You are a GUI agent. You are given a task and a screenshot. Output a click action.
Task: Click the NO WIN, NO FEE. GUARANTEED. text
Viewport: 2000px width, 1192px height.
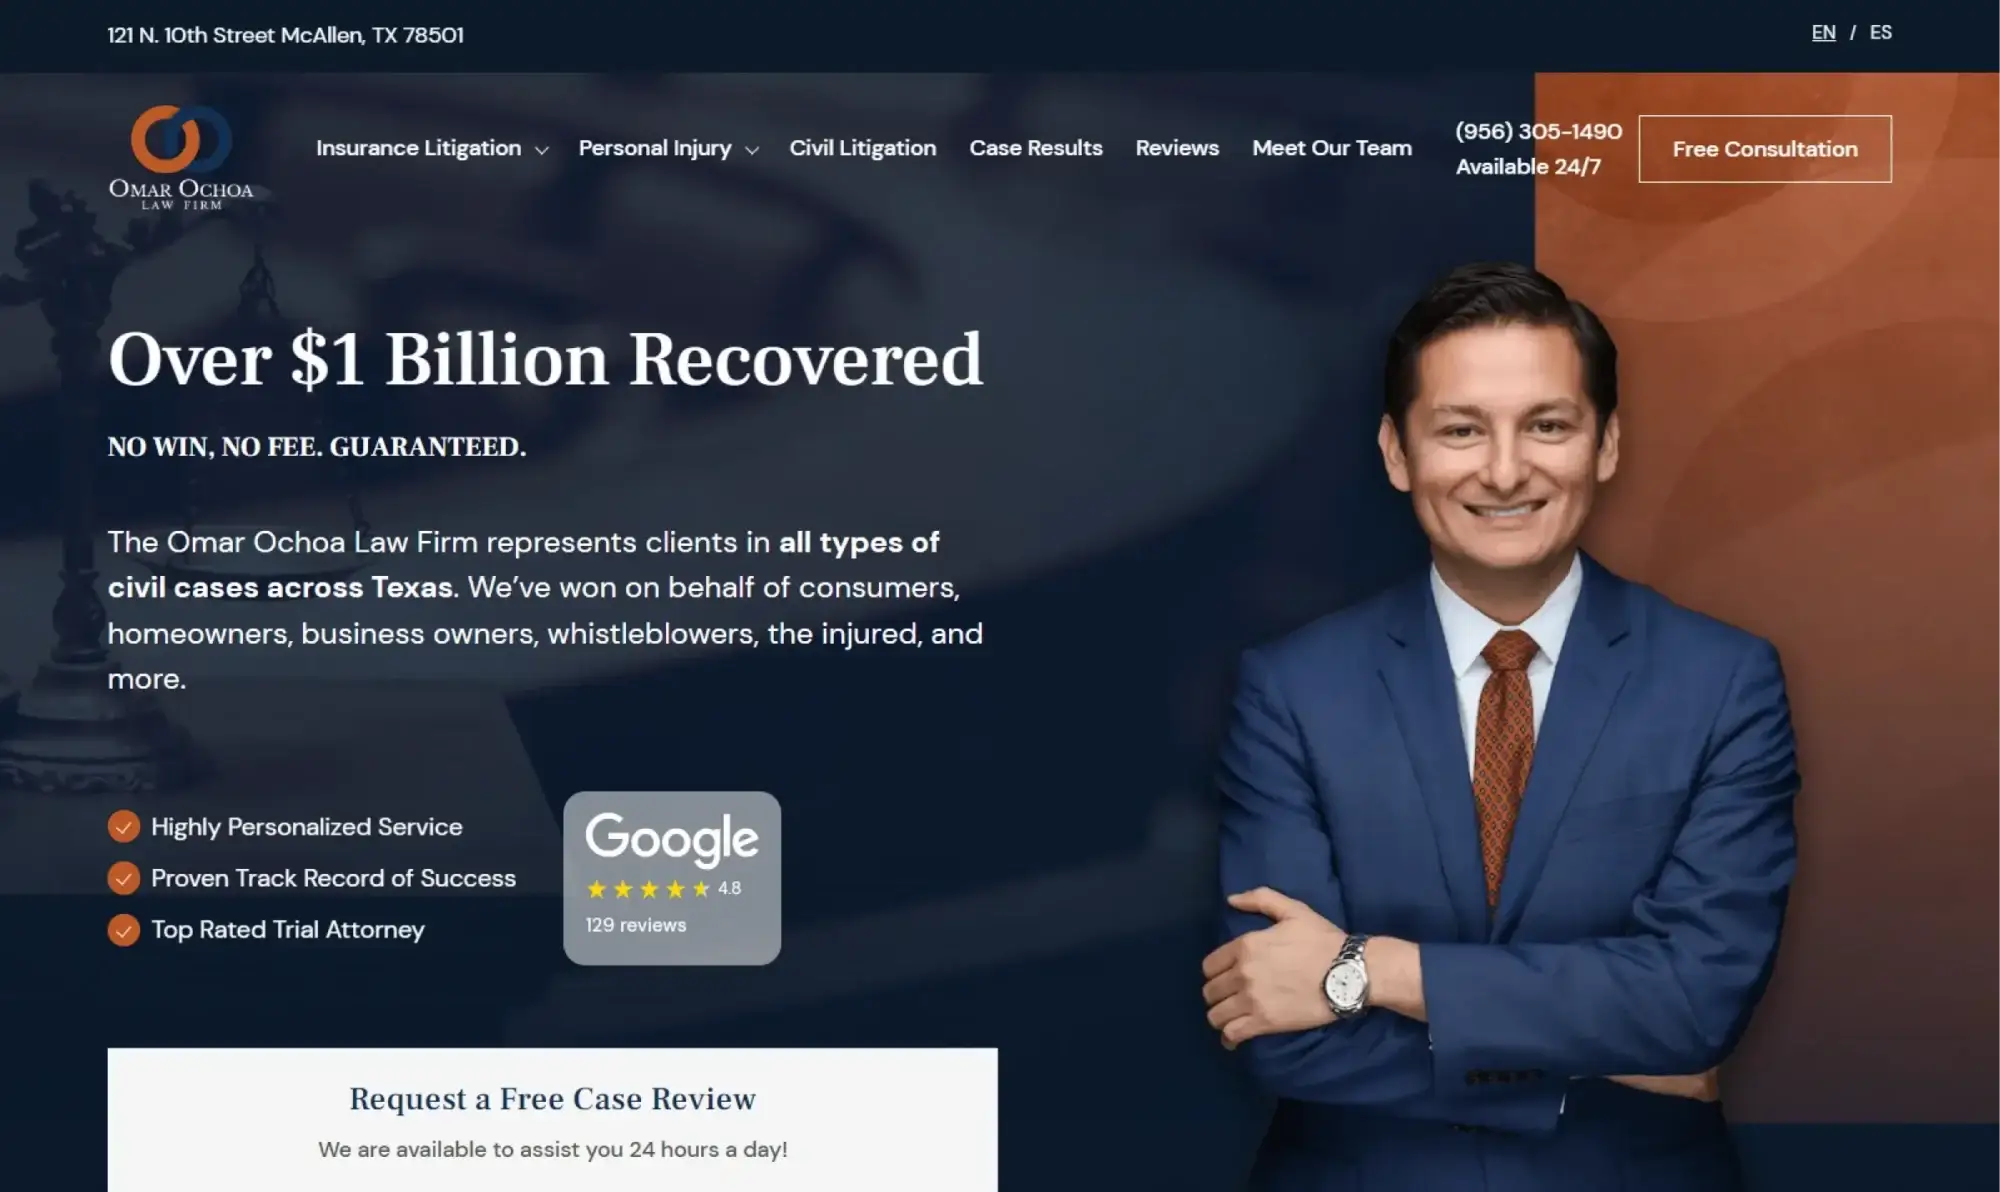pyautogui.click(x=317, y=447)
